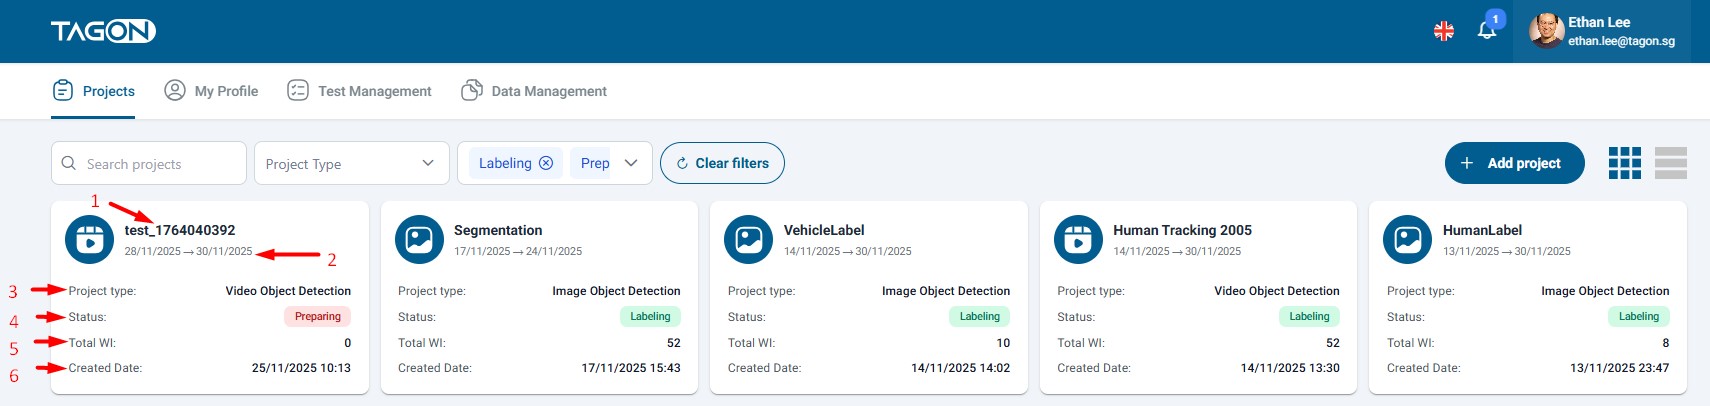Click Ethan Lee's profile avatar
The image size is (1710, 406).
point(1546,31)
